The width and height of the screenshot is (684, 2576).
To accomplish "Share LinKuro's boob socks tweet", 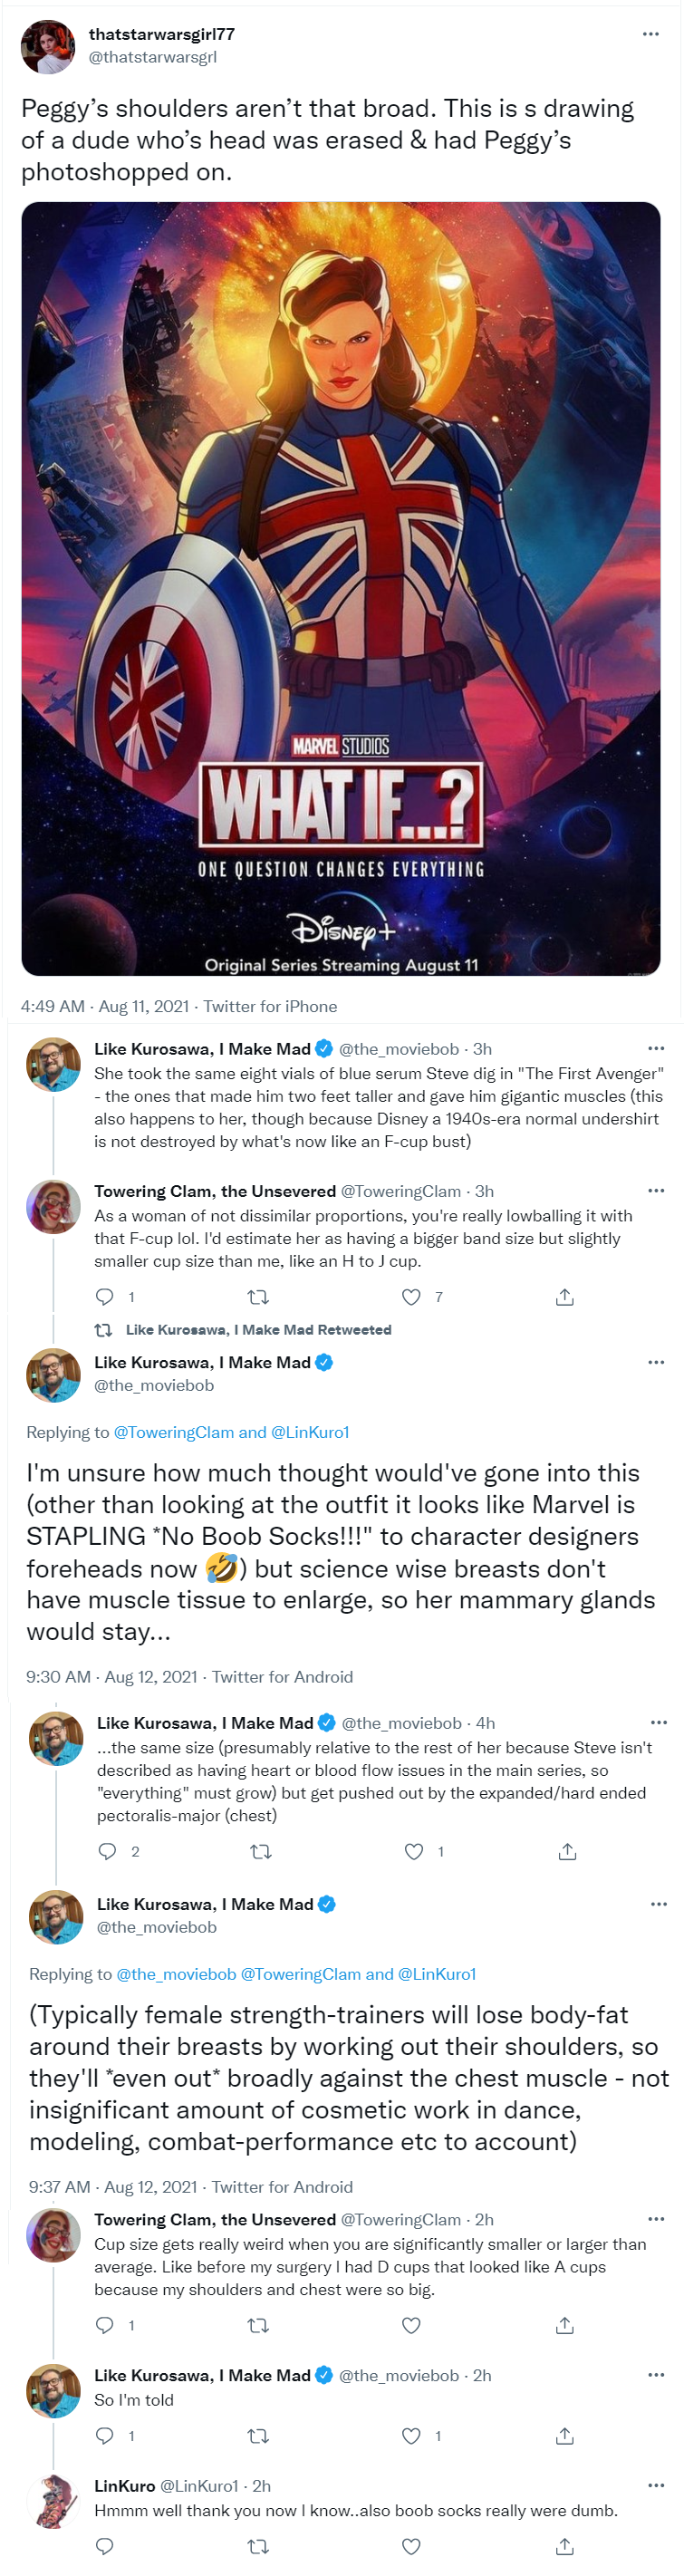I will pyautogui.click(x=564, y=2546).
